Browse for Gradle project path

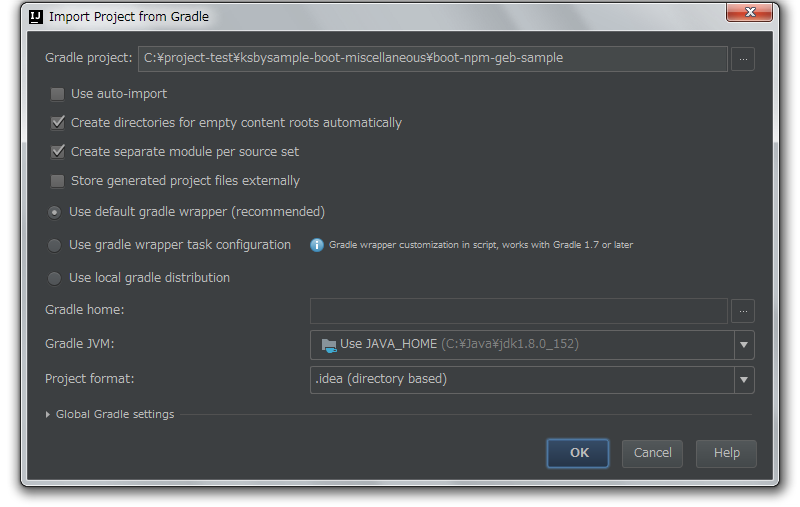coord(743,59)
